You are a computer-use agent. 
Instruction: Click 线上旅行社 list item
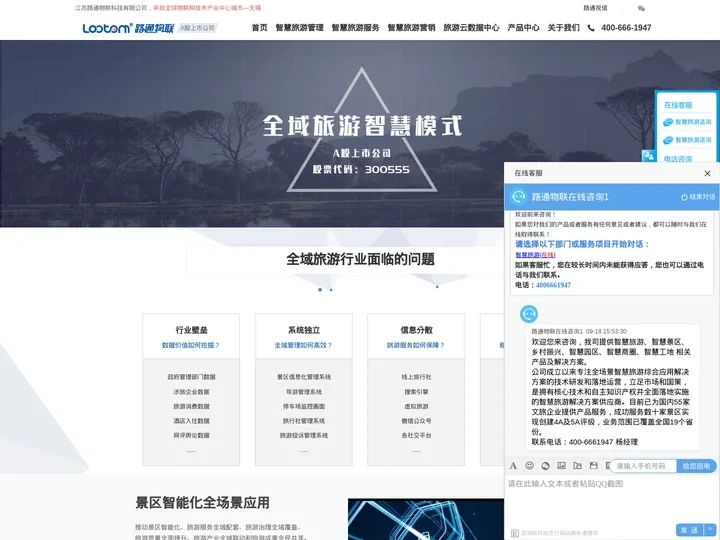click(x=416, y=377)
